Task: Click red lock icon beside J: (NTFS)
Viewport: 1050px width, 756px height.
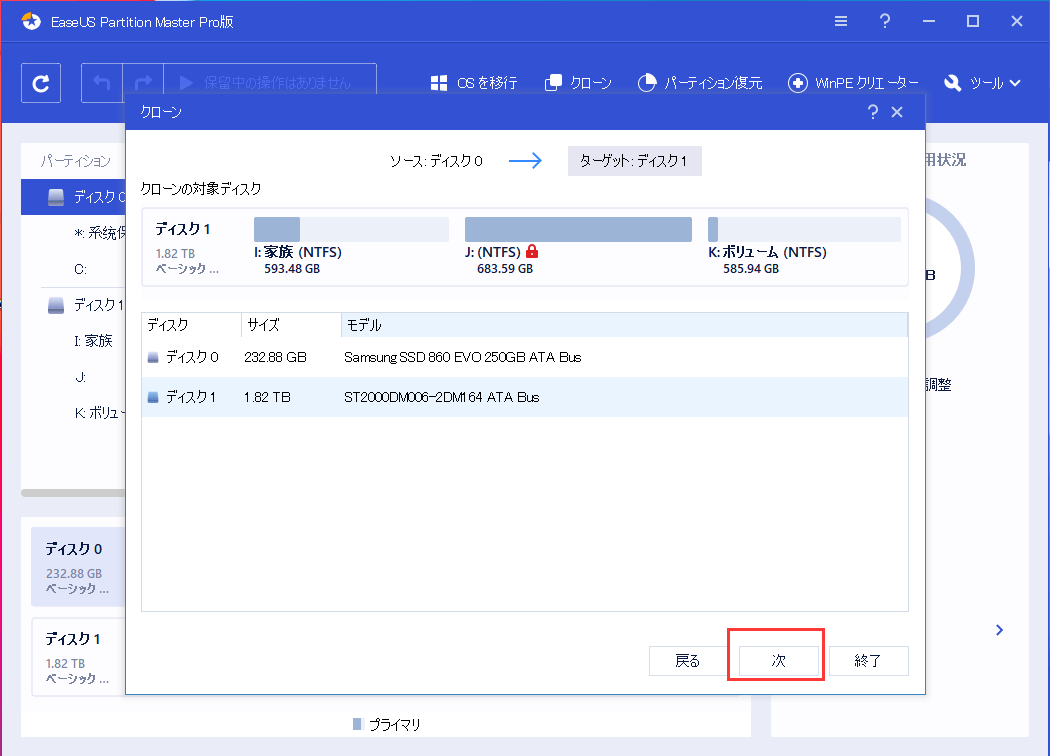Action: click(532, 252)
